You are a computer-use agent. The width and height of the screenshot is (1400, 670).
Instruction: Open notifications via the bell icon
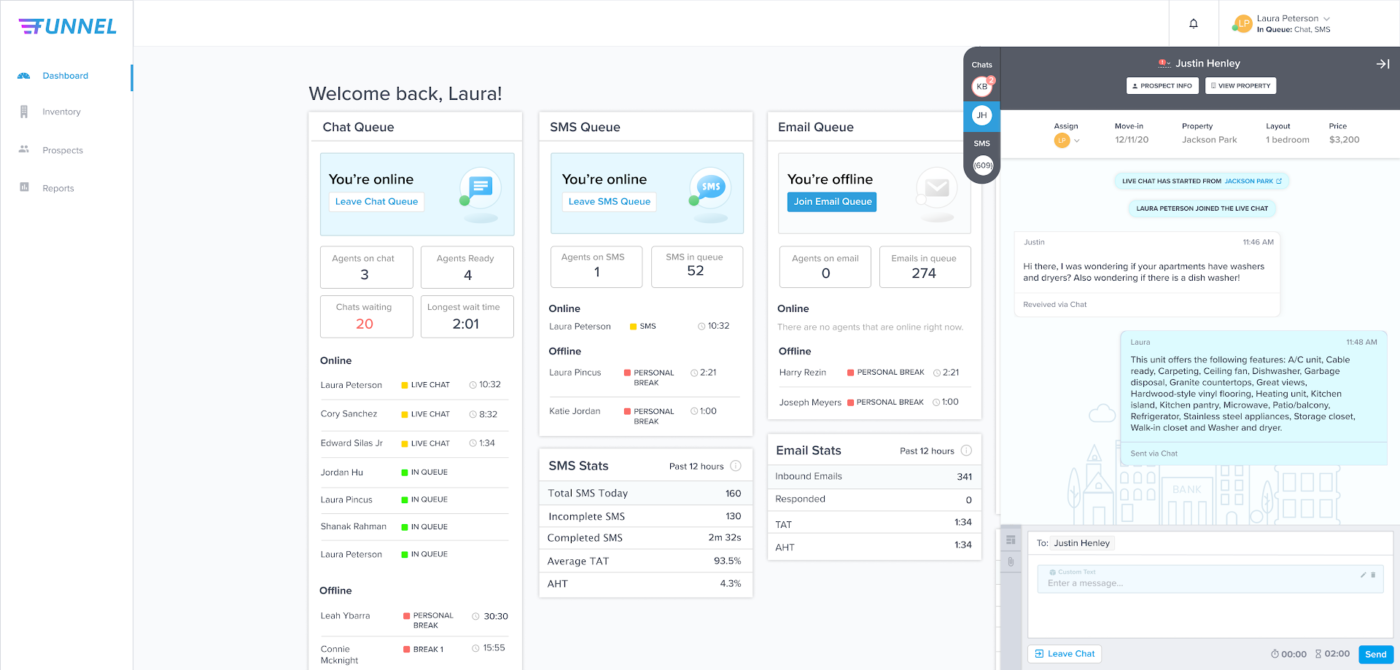point(1194,22)
